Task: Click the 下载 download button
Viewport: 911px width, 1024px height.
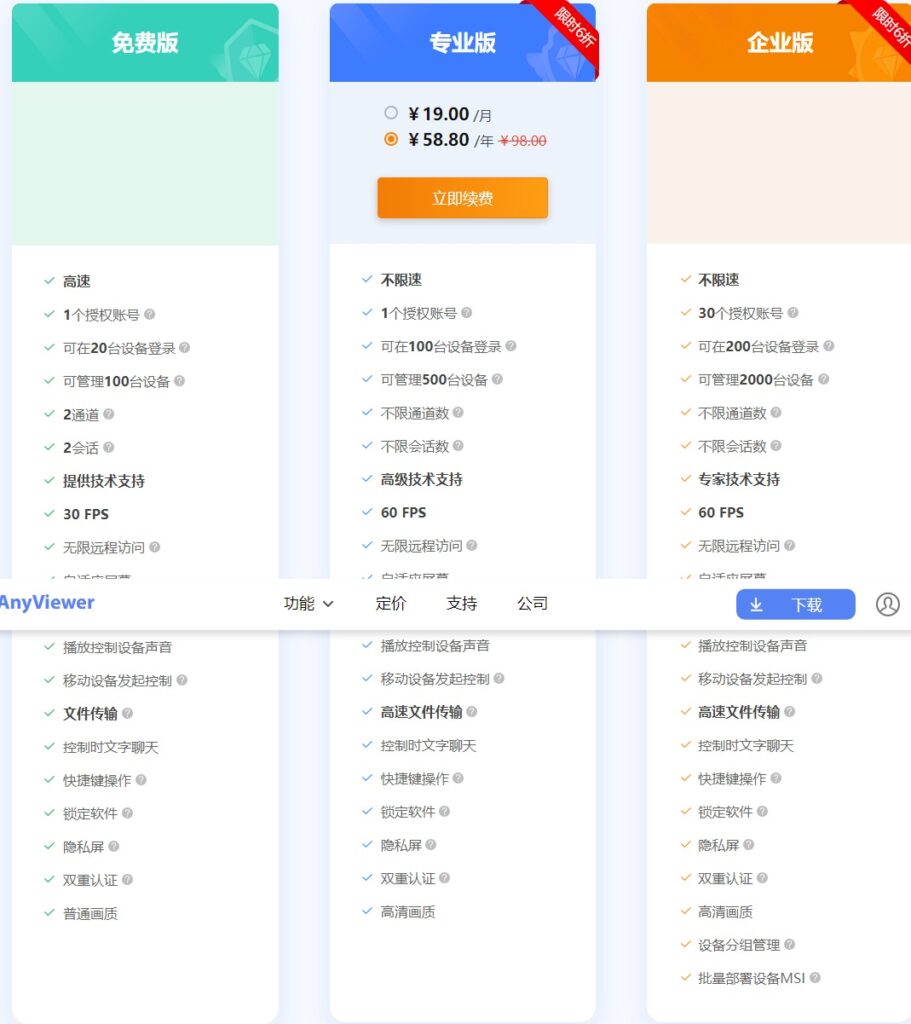Action: (795, 605)
